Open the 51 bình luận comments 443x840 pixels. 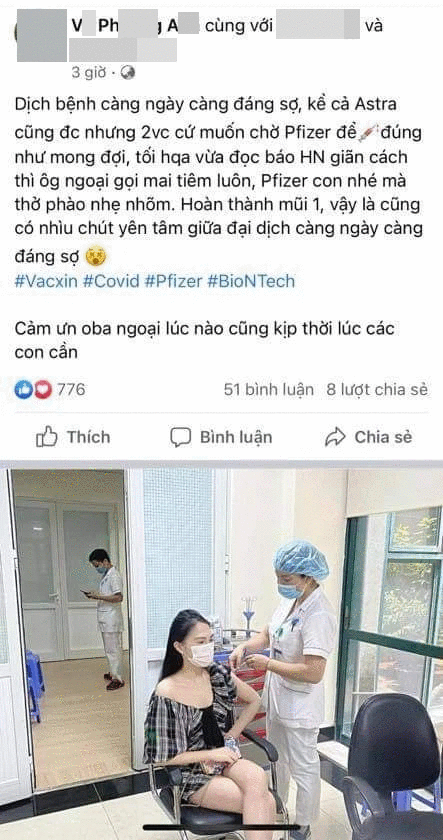[269, 390]
